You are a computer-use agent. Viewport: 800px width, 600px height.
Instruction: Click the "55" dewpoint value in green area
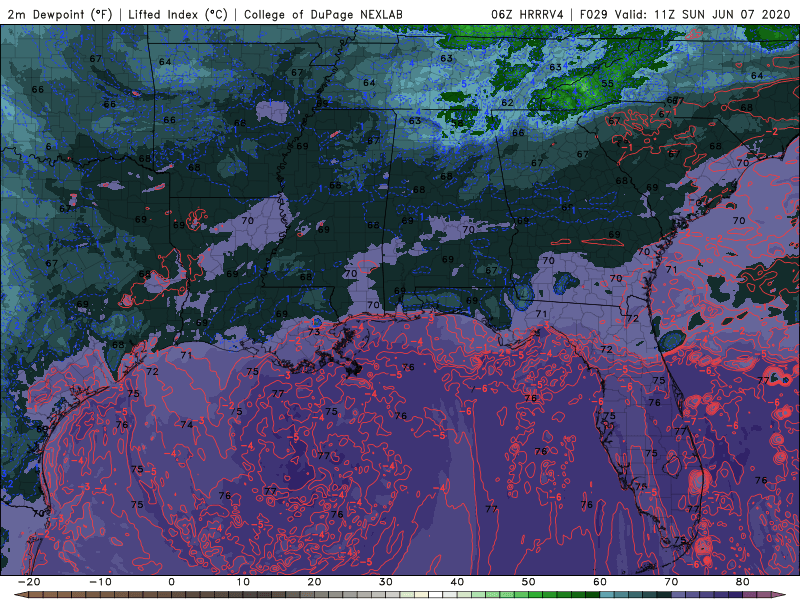coord(607,83)
